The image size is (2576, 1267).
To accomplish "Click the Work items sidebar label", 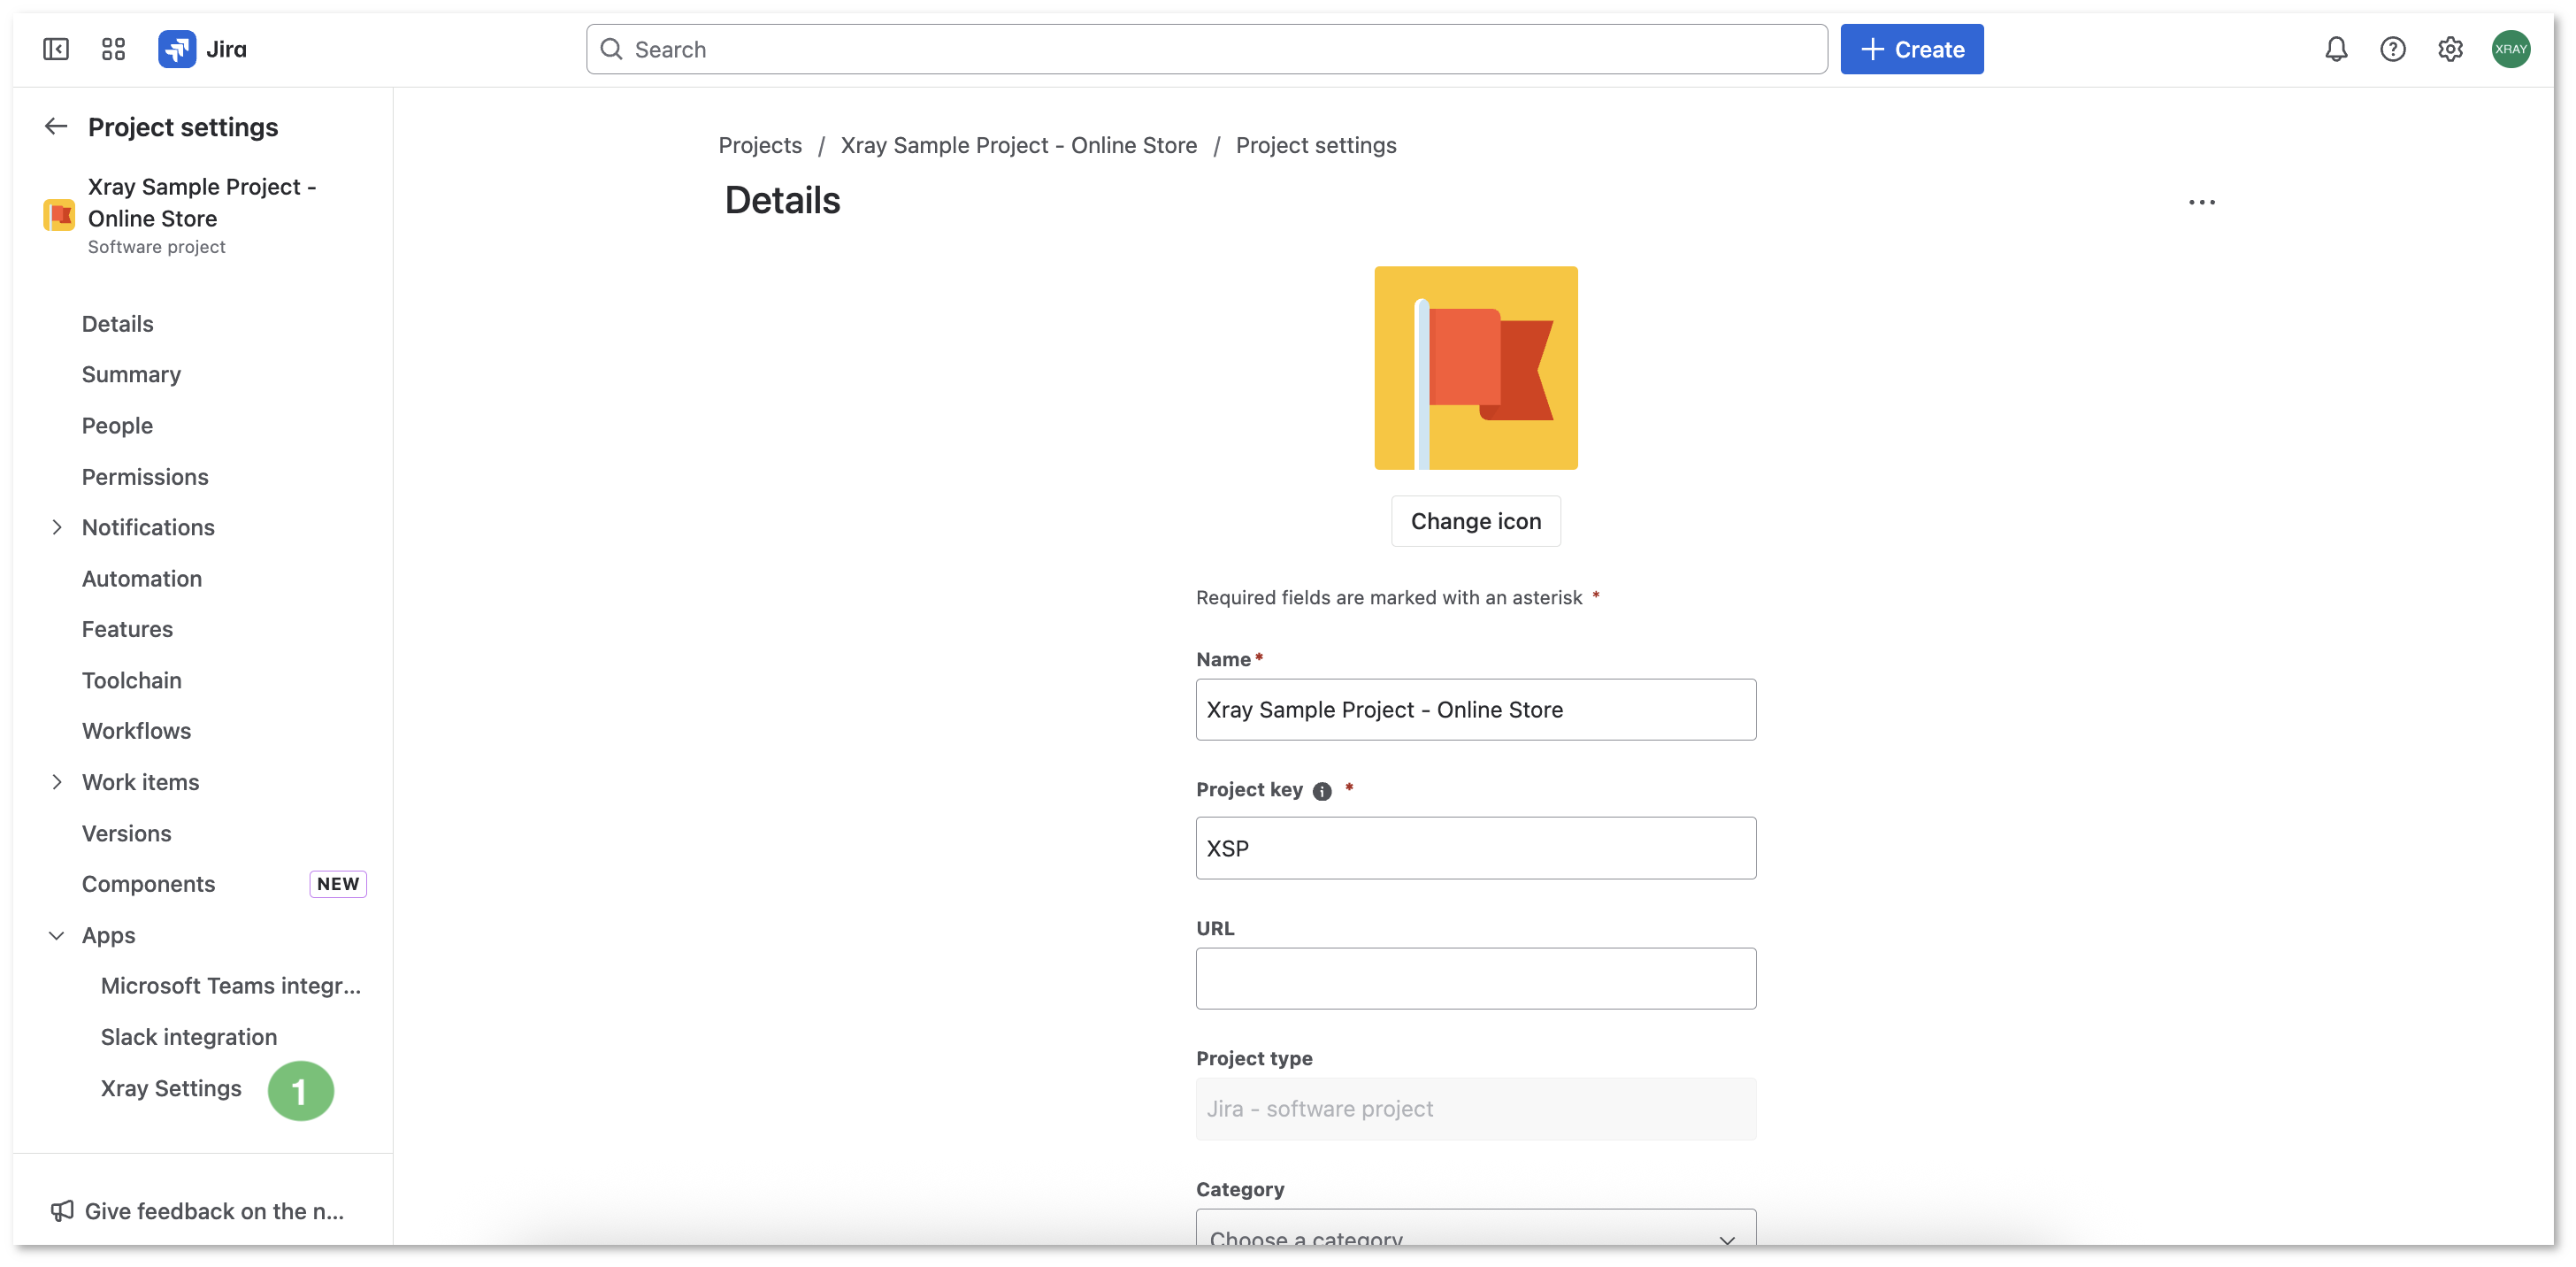I will [x=140, y=782].
